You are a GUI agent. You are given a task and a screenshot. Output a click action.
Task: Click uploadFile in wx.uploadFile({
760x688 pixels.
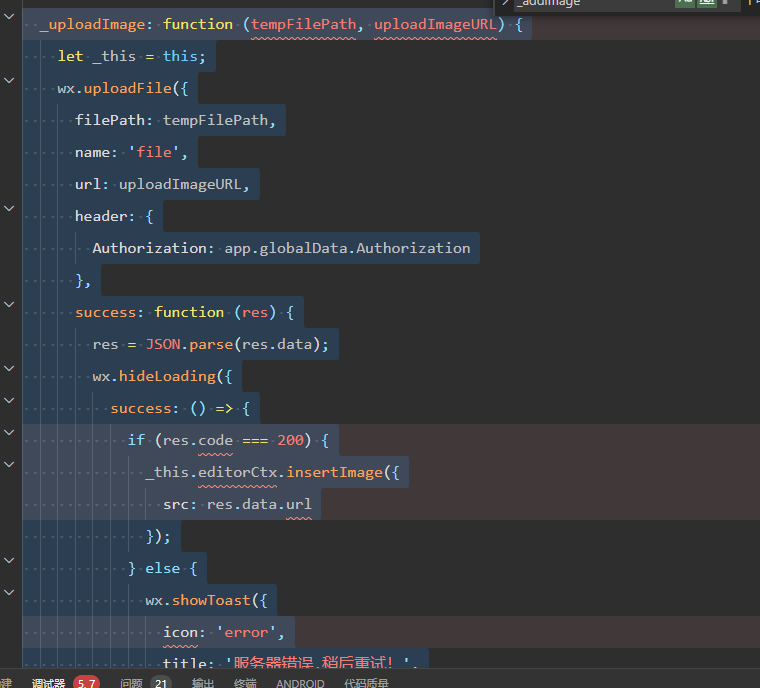(x=127, y=88)
